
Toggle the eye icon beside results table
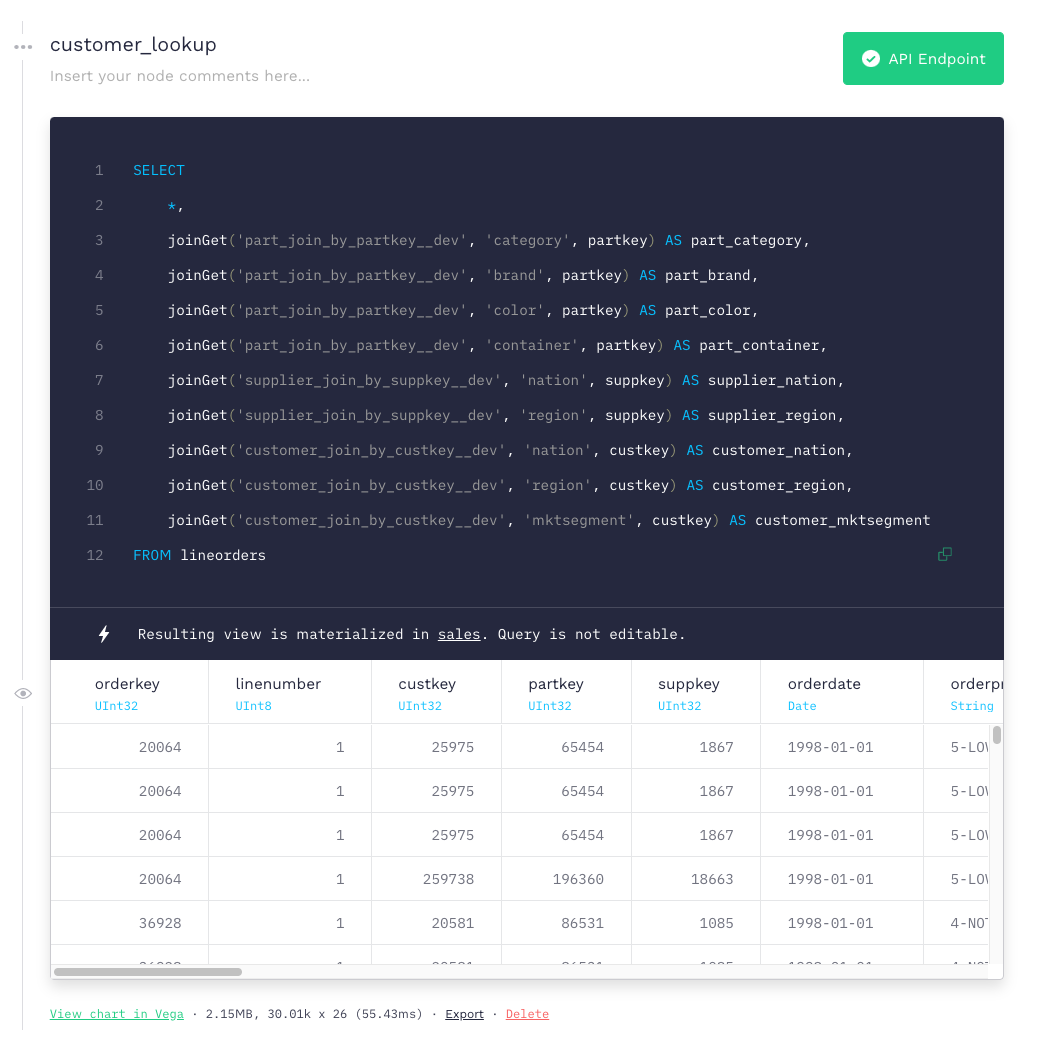23,693
